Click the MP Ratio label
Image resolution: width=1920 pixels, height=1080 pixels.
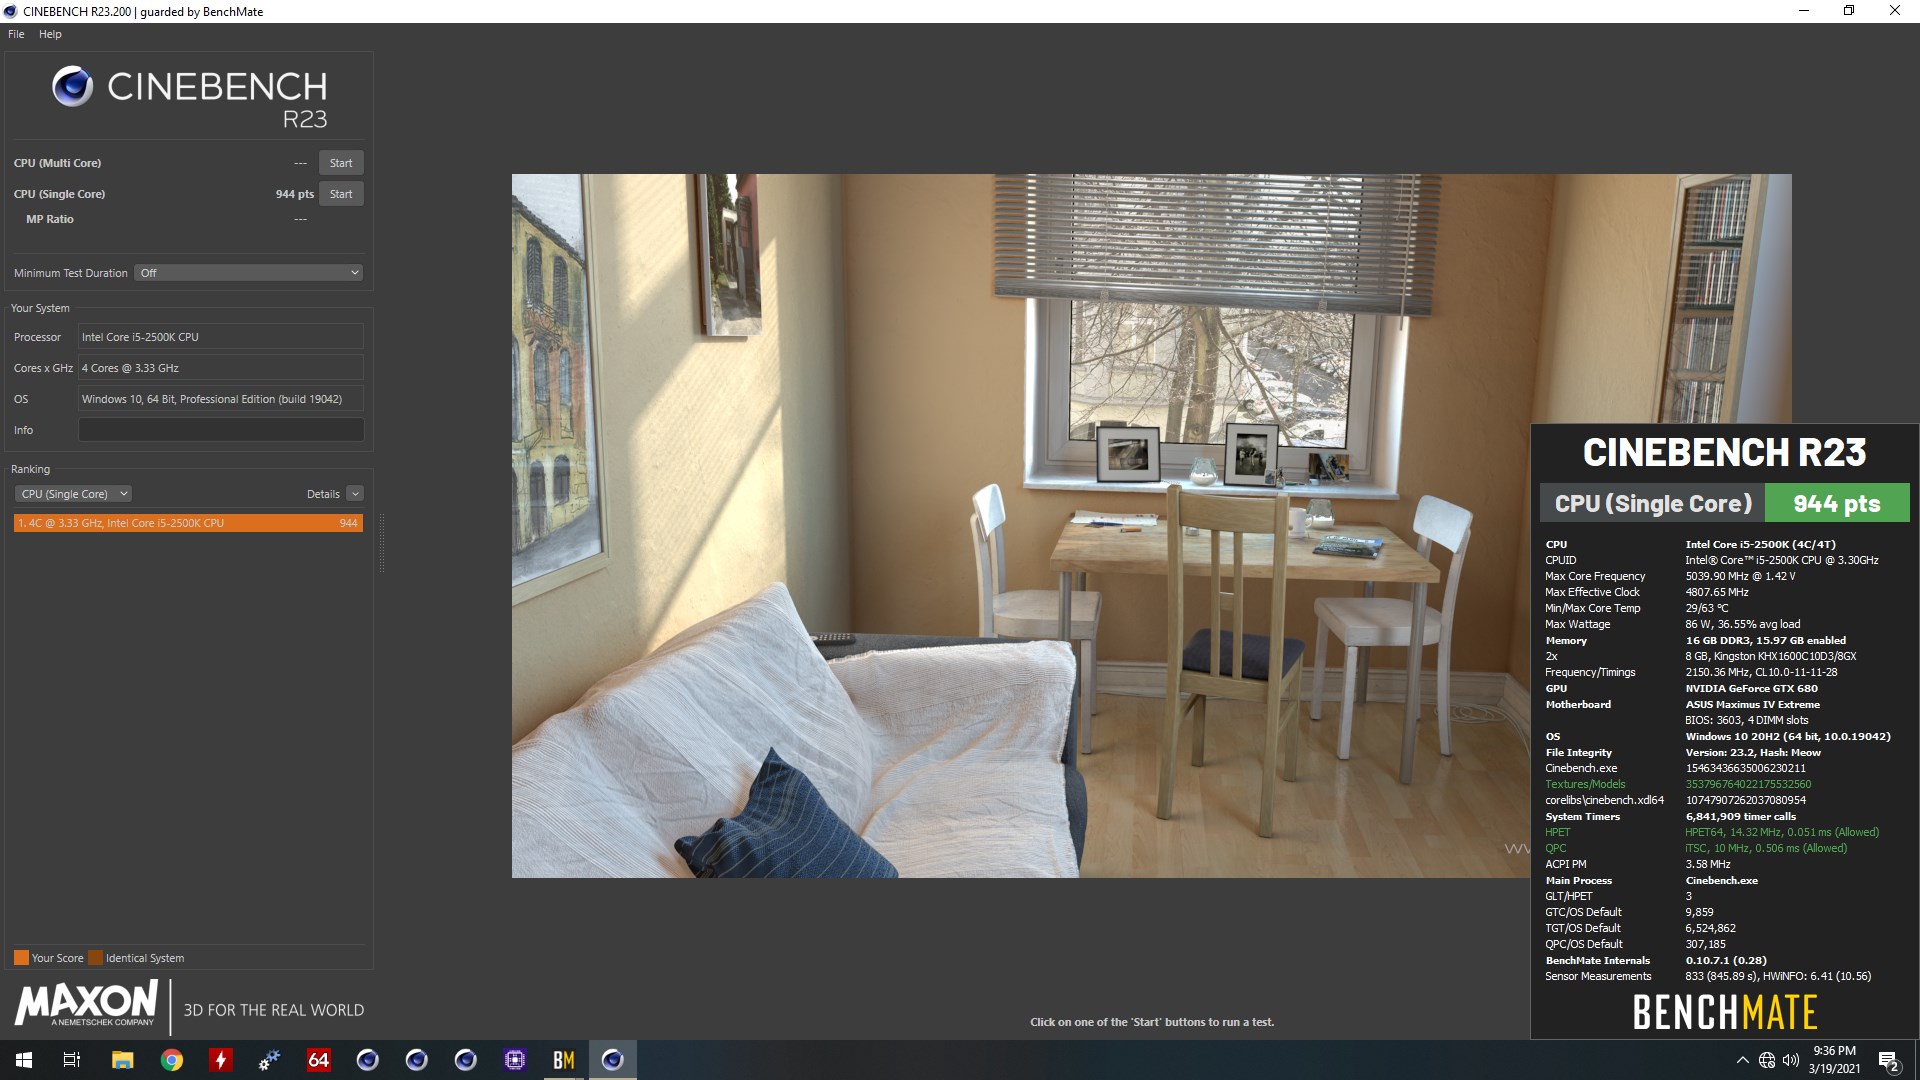point(50,219)
